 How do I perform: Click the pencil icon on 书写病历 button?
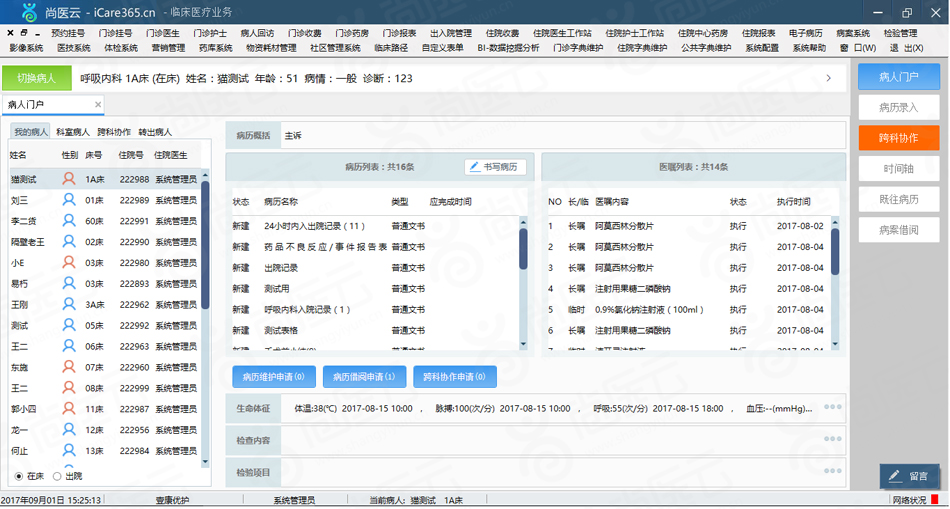[475, 167]
